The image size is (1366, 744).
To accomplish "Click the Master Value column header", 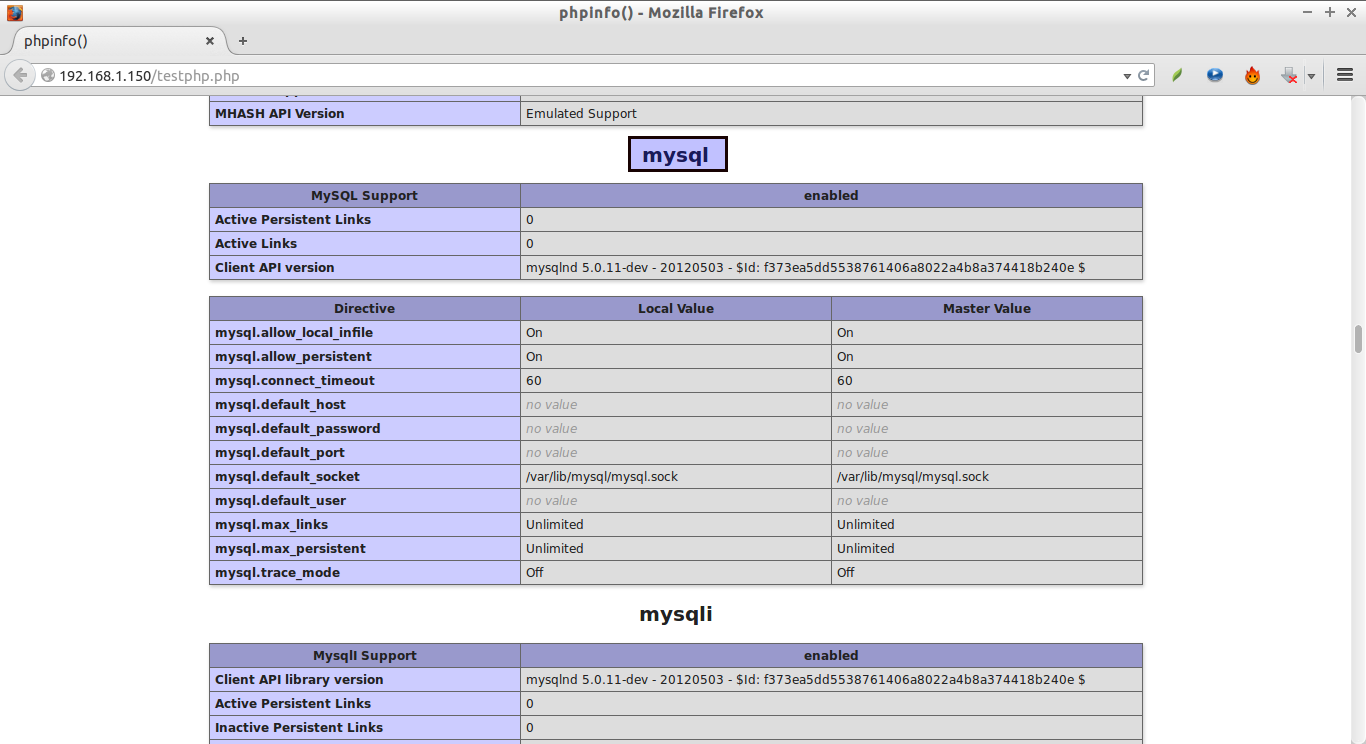I will pyautogui.click(x=987, y=309).
